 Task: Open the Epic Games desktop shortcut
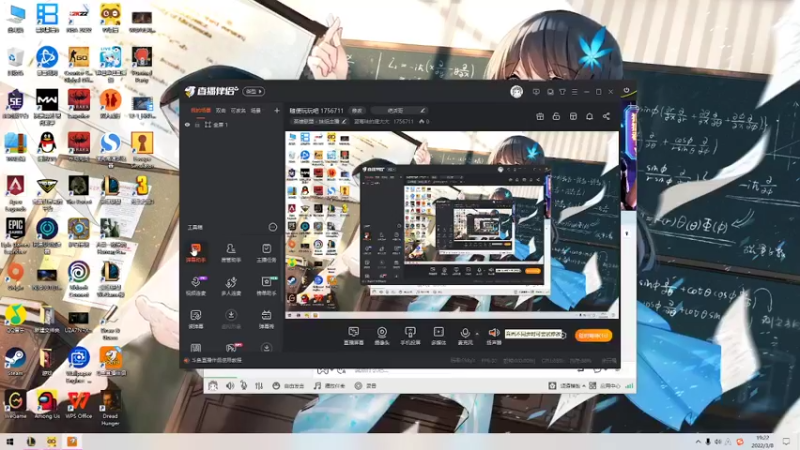pos(15,236)
